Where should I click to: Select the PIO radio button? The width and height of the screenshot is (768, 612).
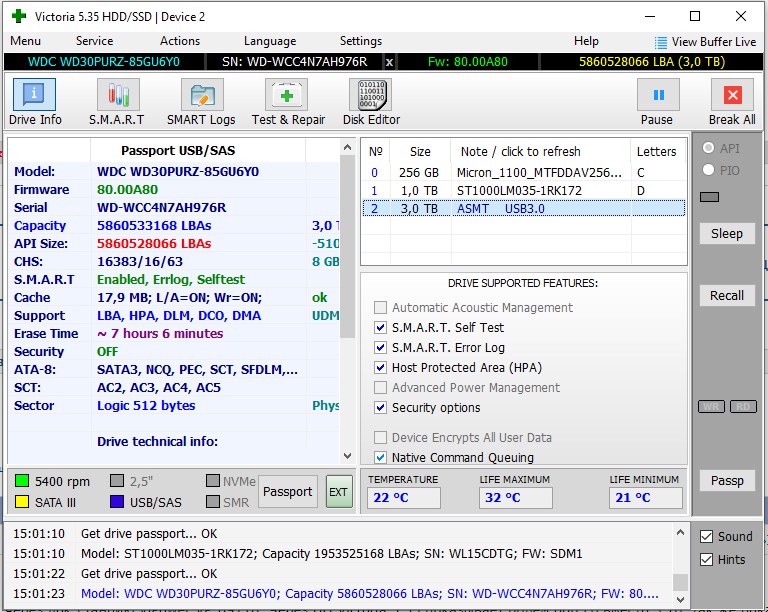pyautogui.click(x=708, y=169)
